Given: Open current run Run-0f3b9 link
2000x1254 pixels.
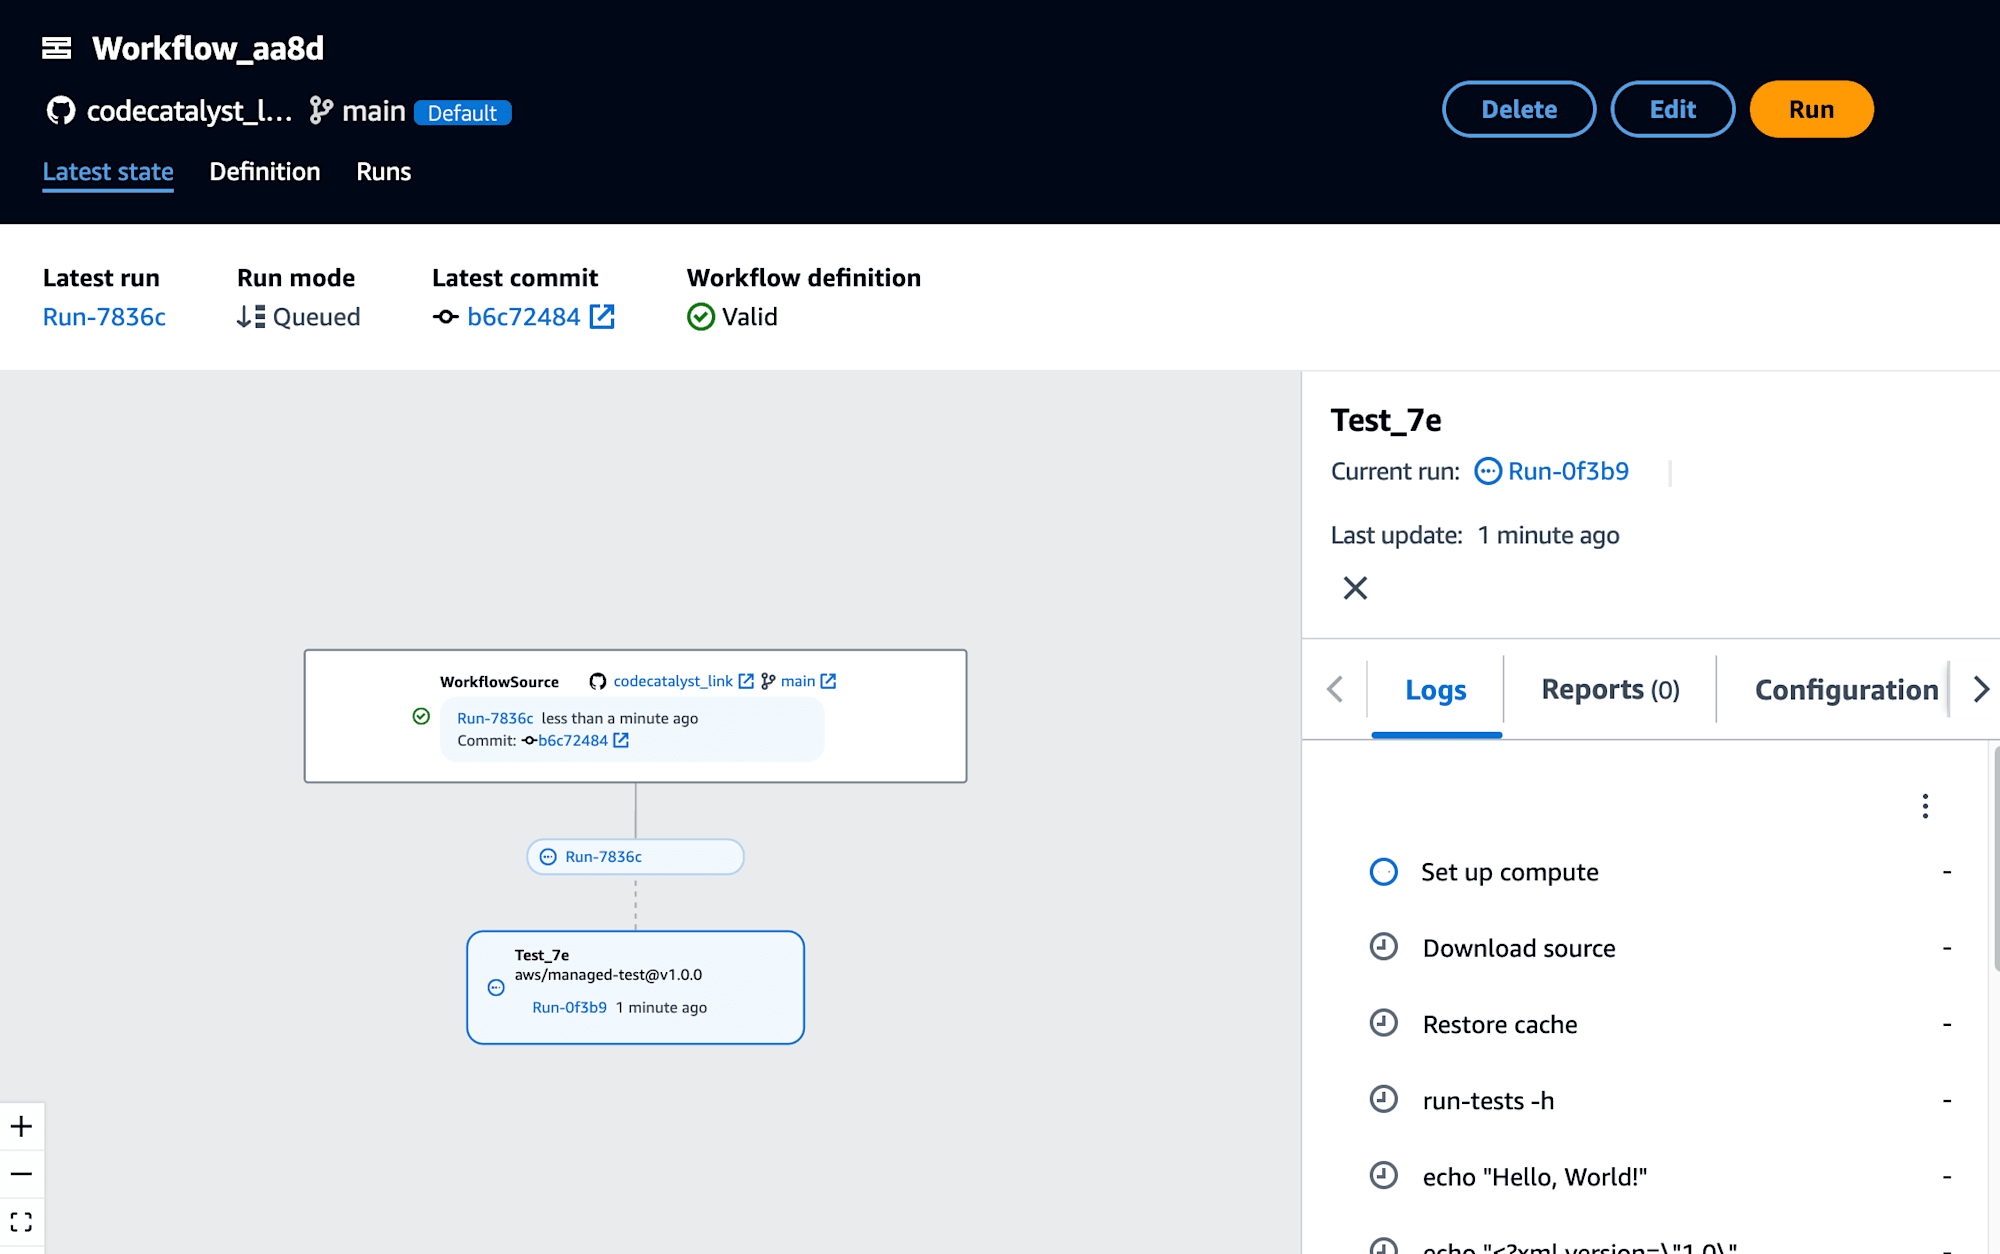Looking at the screenshot, I should tap(1568, 471).
